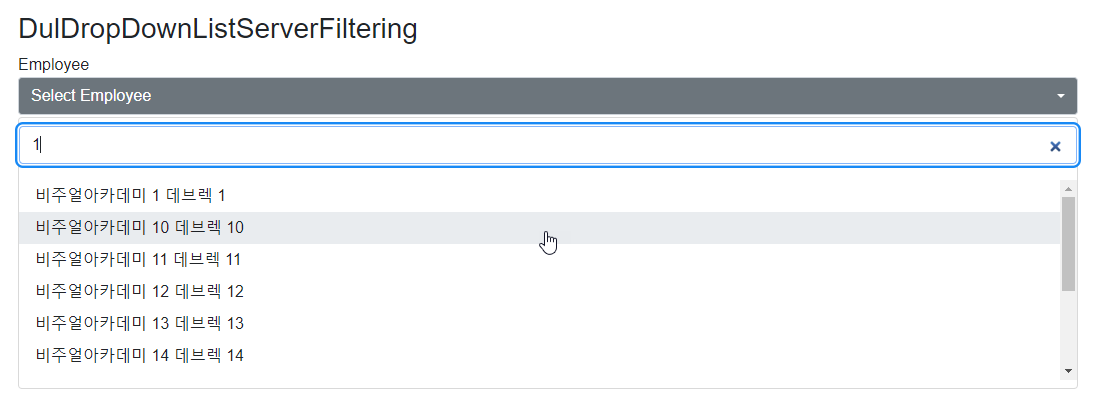The image size is (1095, 402).
Task: Pick 비주얼아카데미 14 데브렉 14 entry
Action: 140,356
